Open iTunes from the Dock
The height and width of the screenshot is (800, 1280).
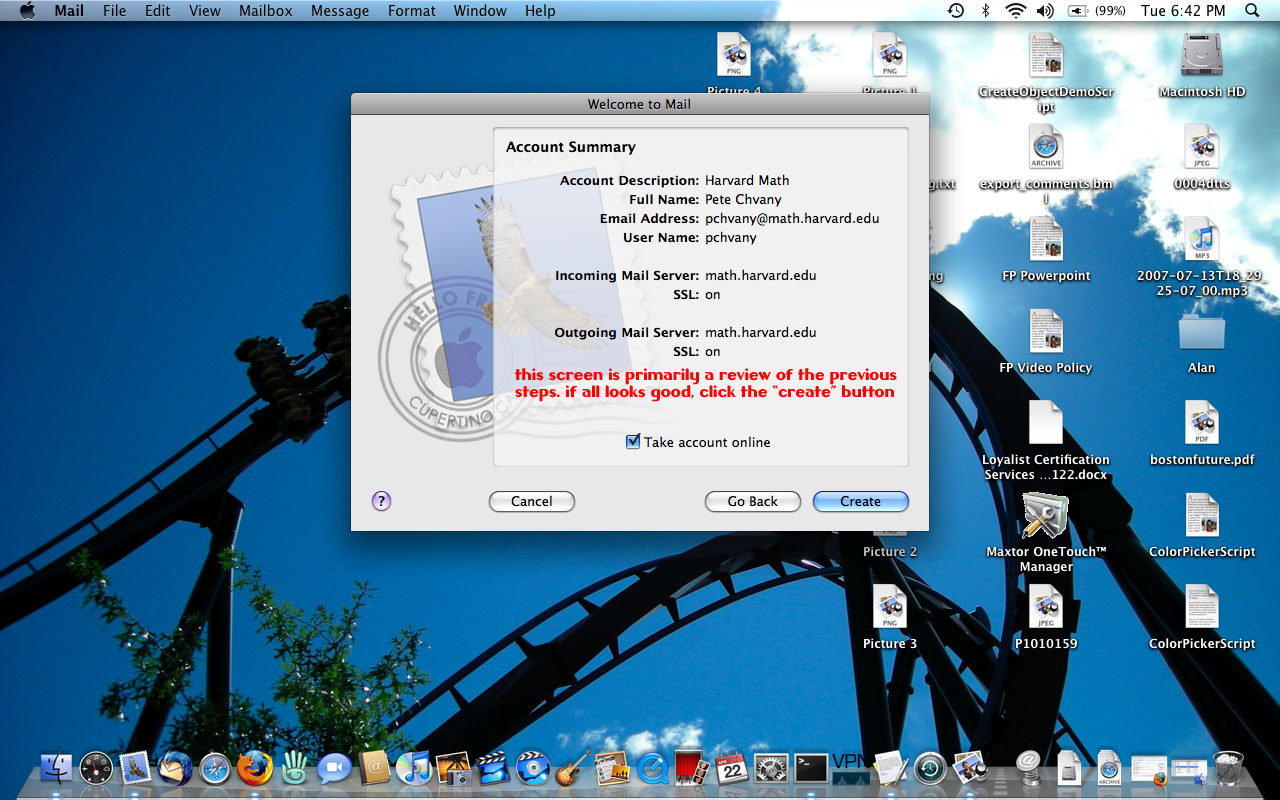pyautogui.click(x=413, y=768)
